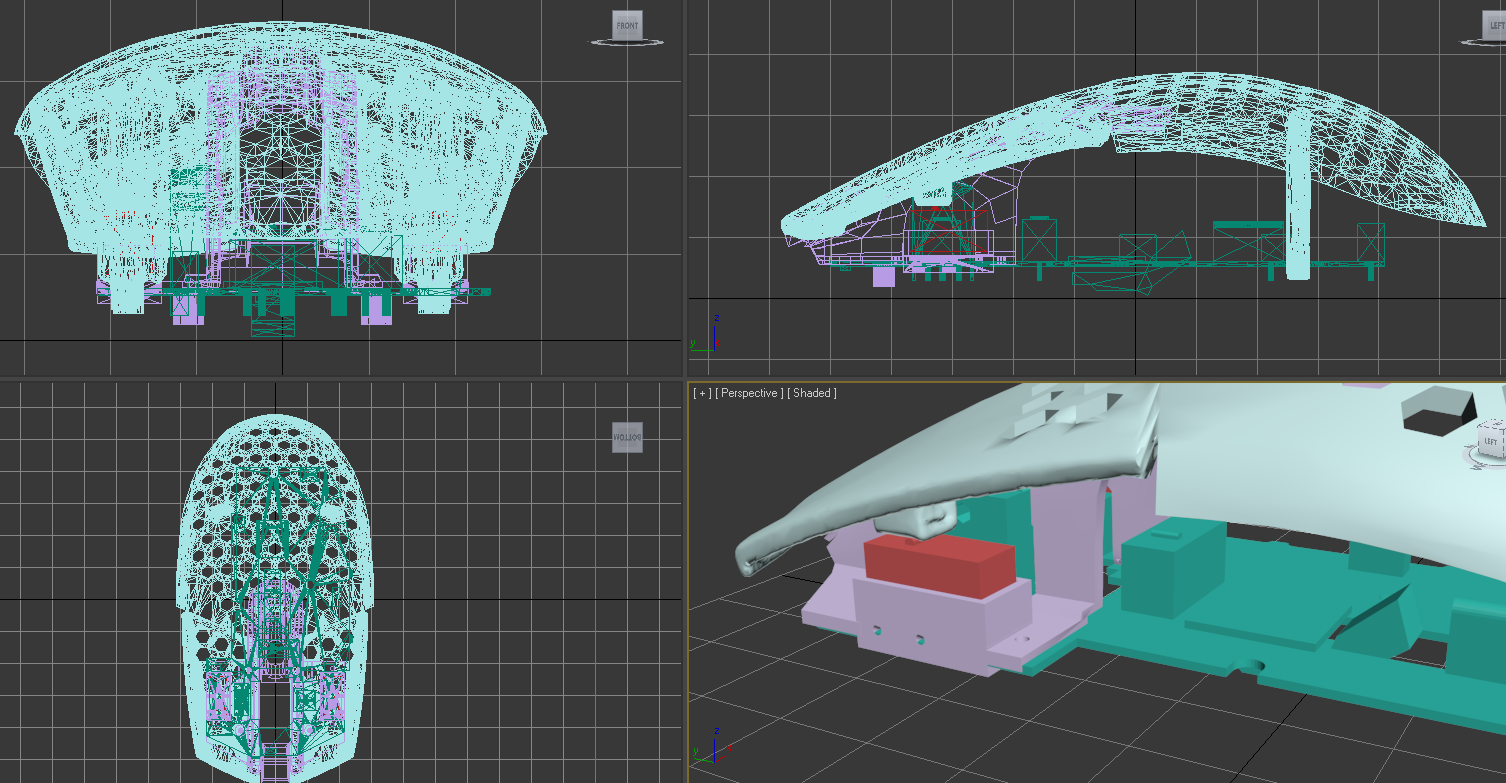Screen dimensions: 1506x783
Task: Click the mirrored BOTTOM ViewCube in the honeycomb viewport
Action: click(627, 437)
